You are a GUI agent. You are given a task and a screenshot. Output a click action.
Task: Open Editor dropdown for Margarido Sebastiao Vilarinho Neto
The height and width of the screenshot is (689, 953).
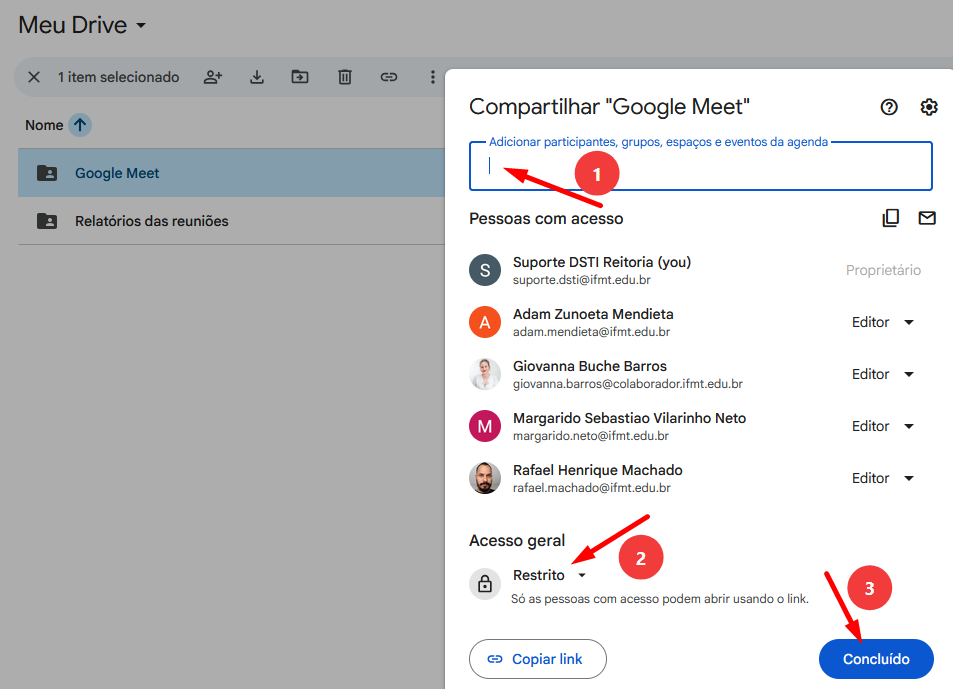882,426
